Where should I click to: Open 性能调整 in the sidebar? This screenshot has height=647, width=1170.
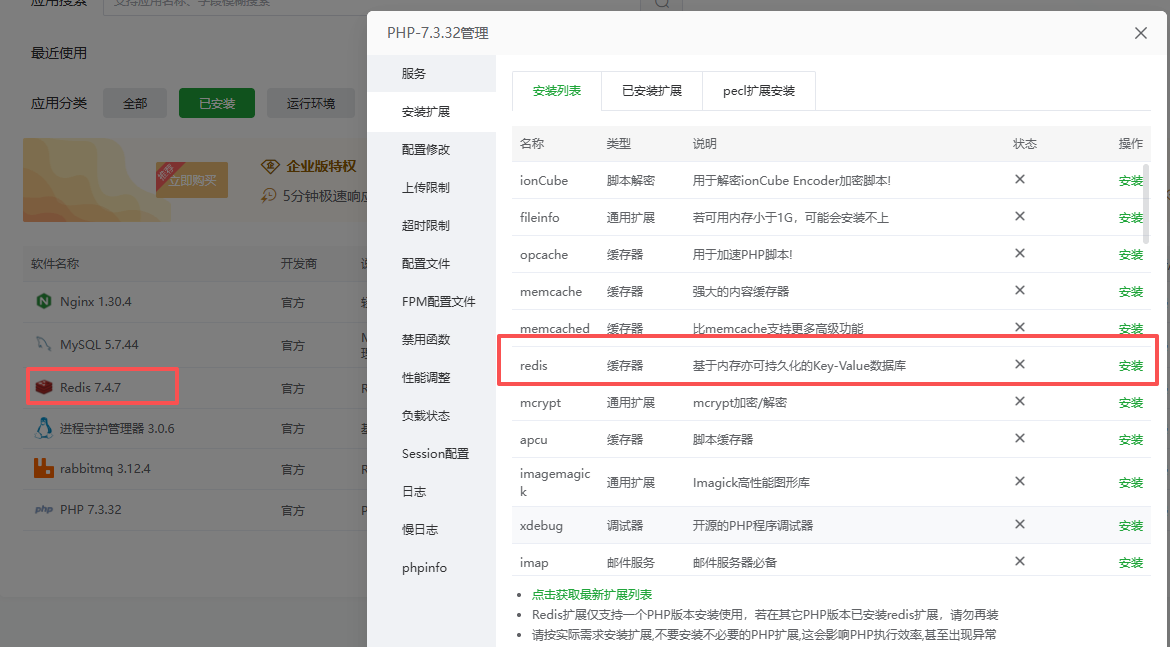431,378
